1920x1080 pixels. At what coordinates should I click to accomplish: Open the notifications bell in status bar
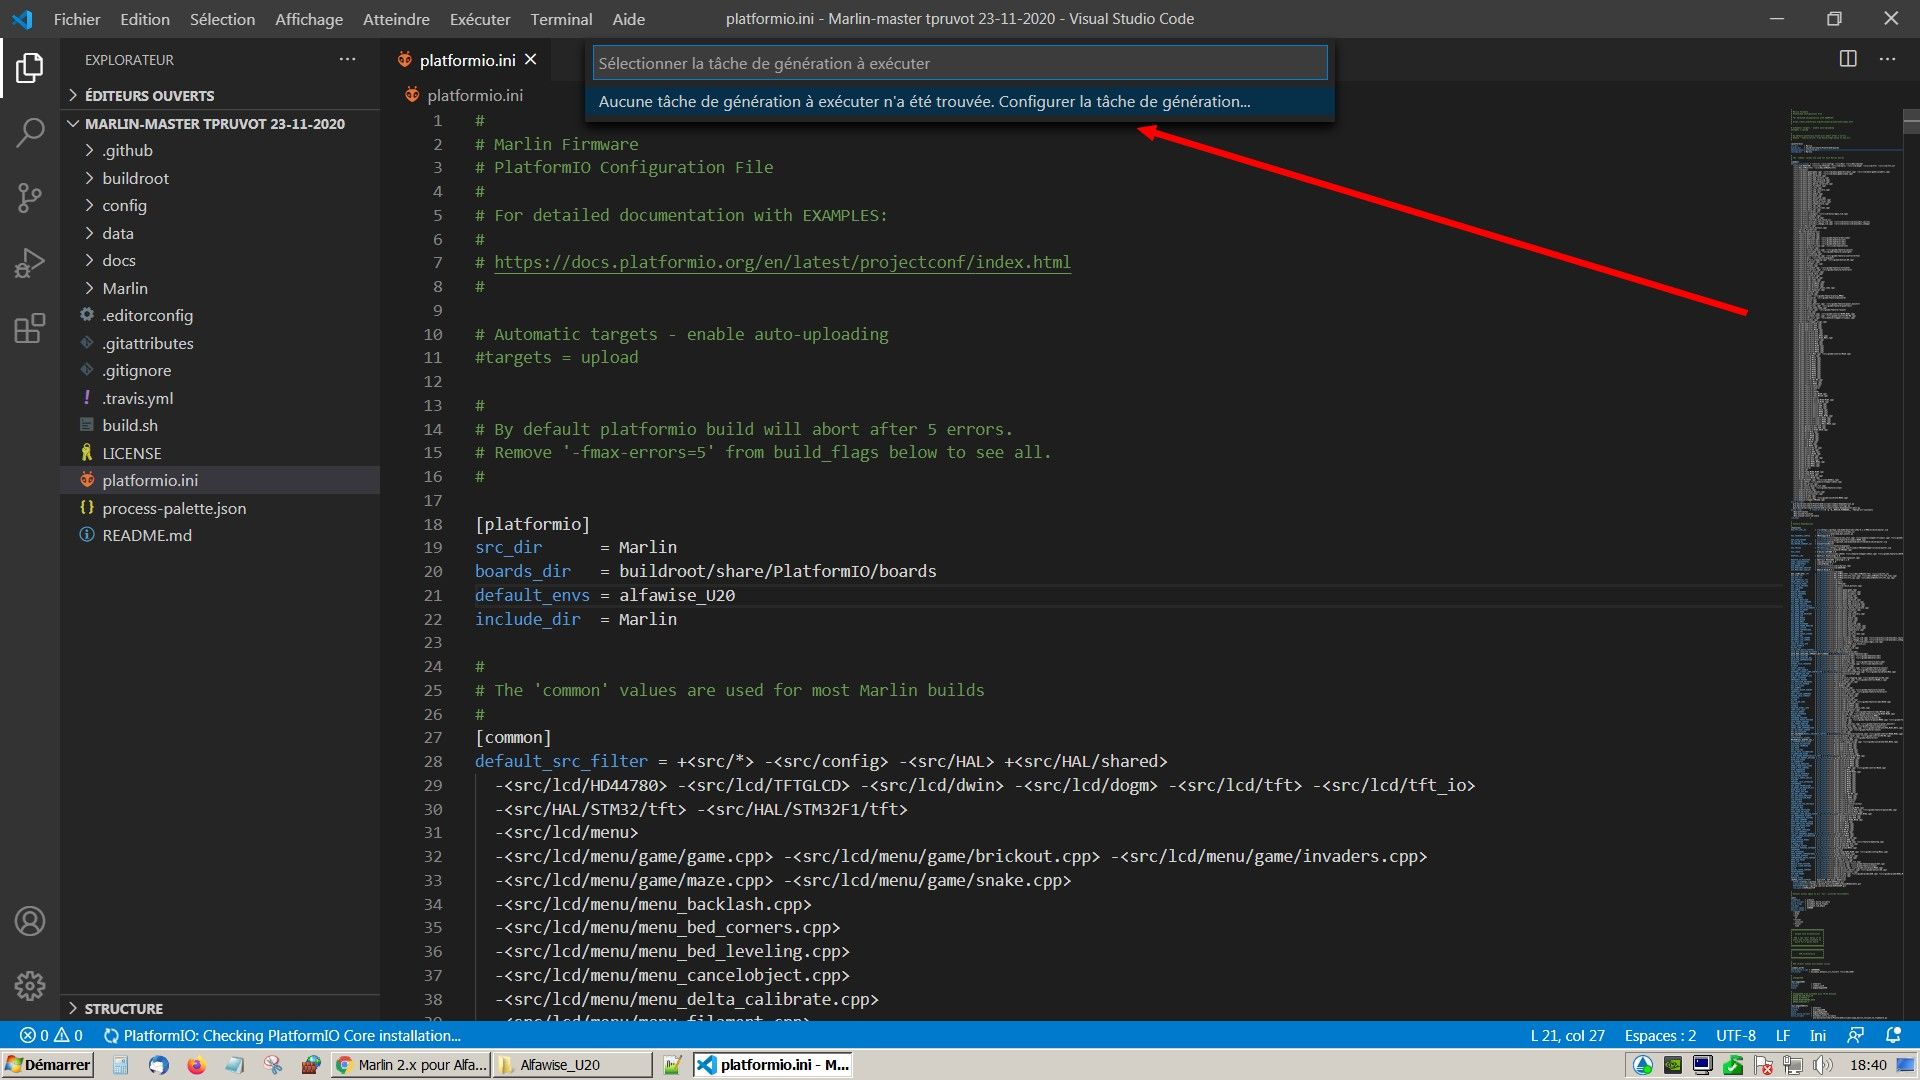(1893, 1035)
